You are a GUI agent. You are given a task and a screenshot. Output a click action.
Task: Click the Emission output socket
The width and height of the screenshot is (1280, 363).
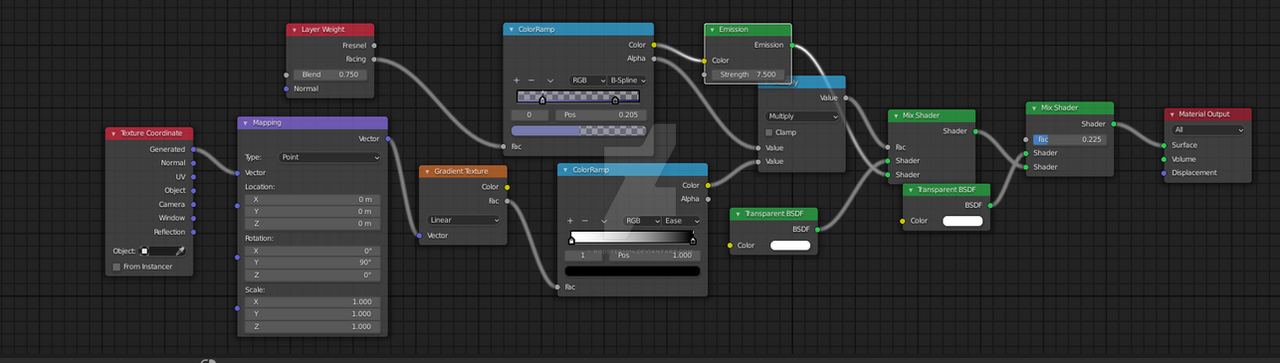click(x=792, y=45)
